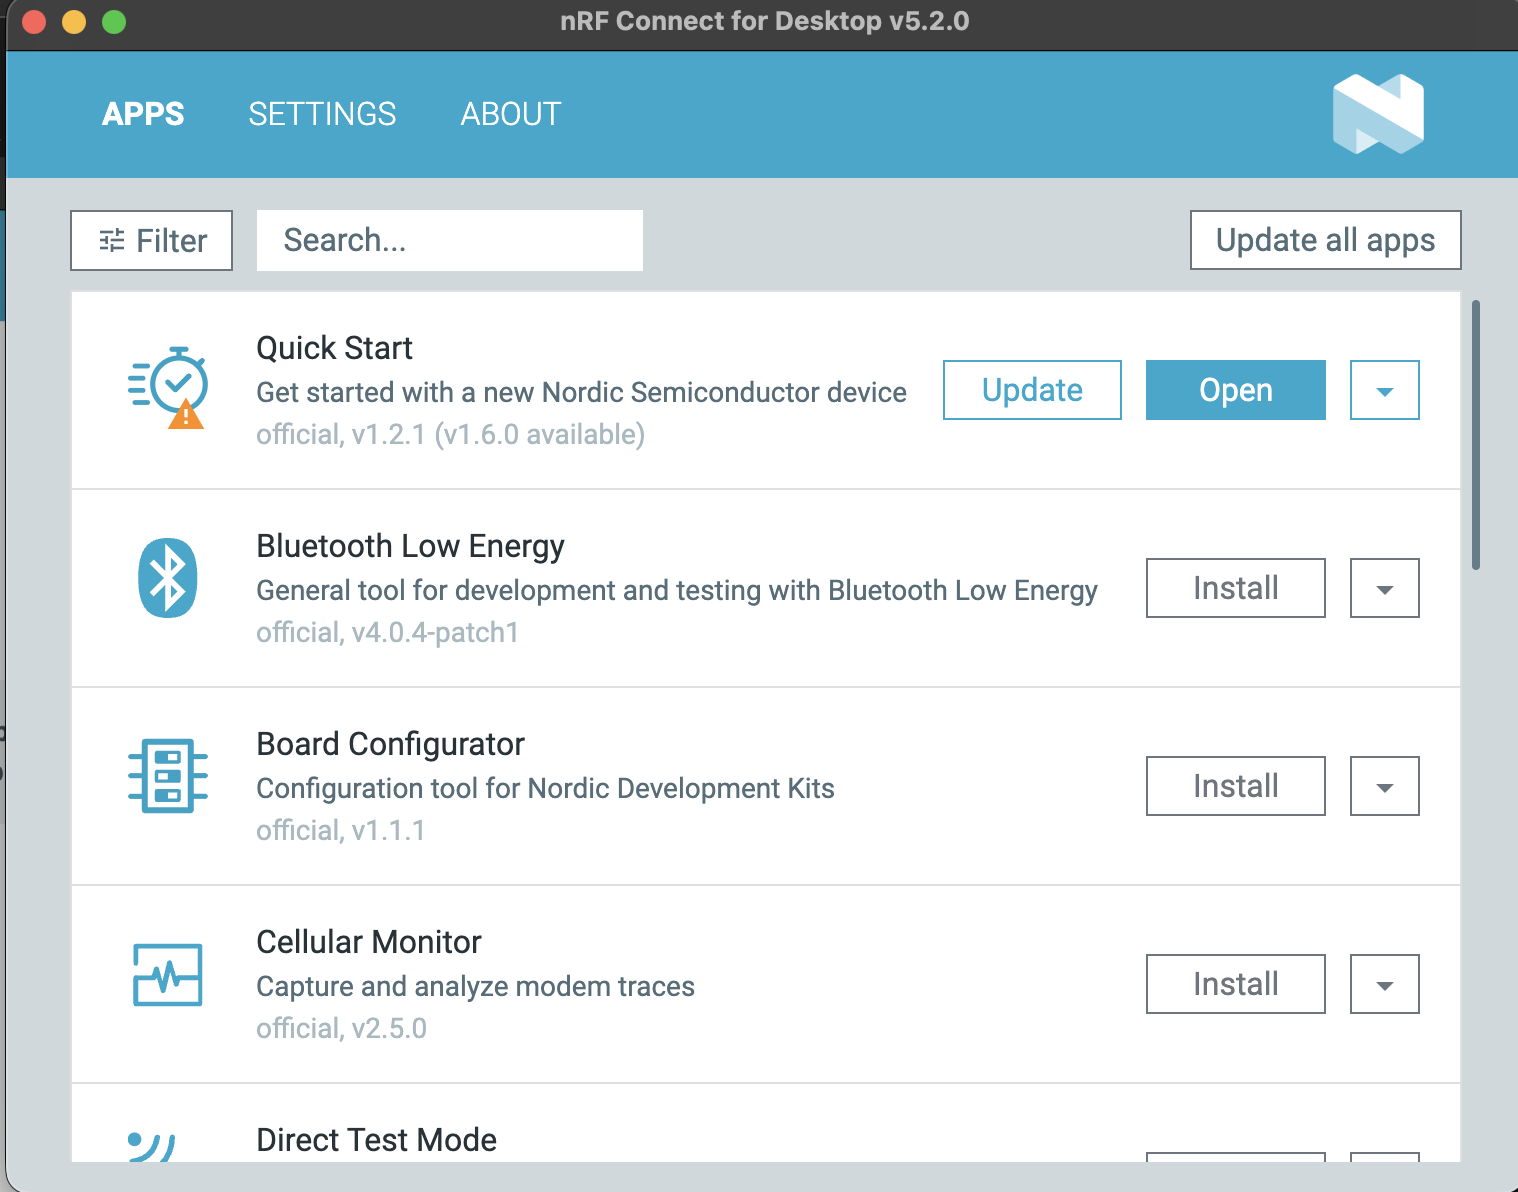Switch to the APPS tab
This screenshot has width=1518, height=1192.
click(x=143, y=114)
